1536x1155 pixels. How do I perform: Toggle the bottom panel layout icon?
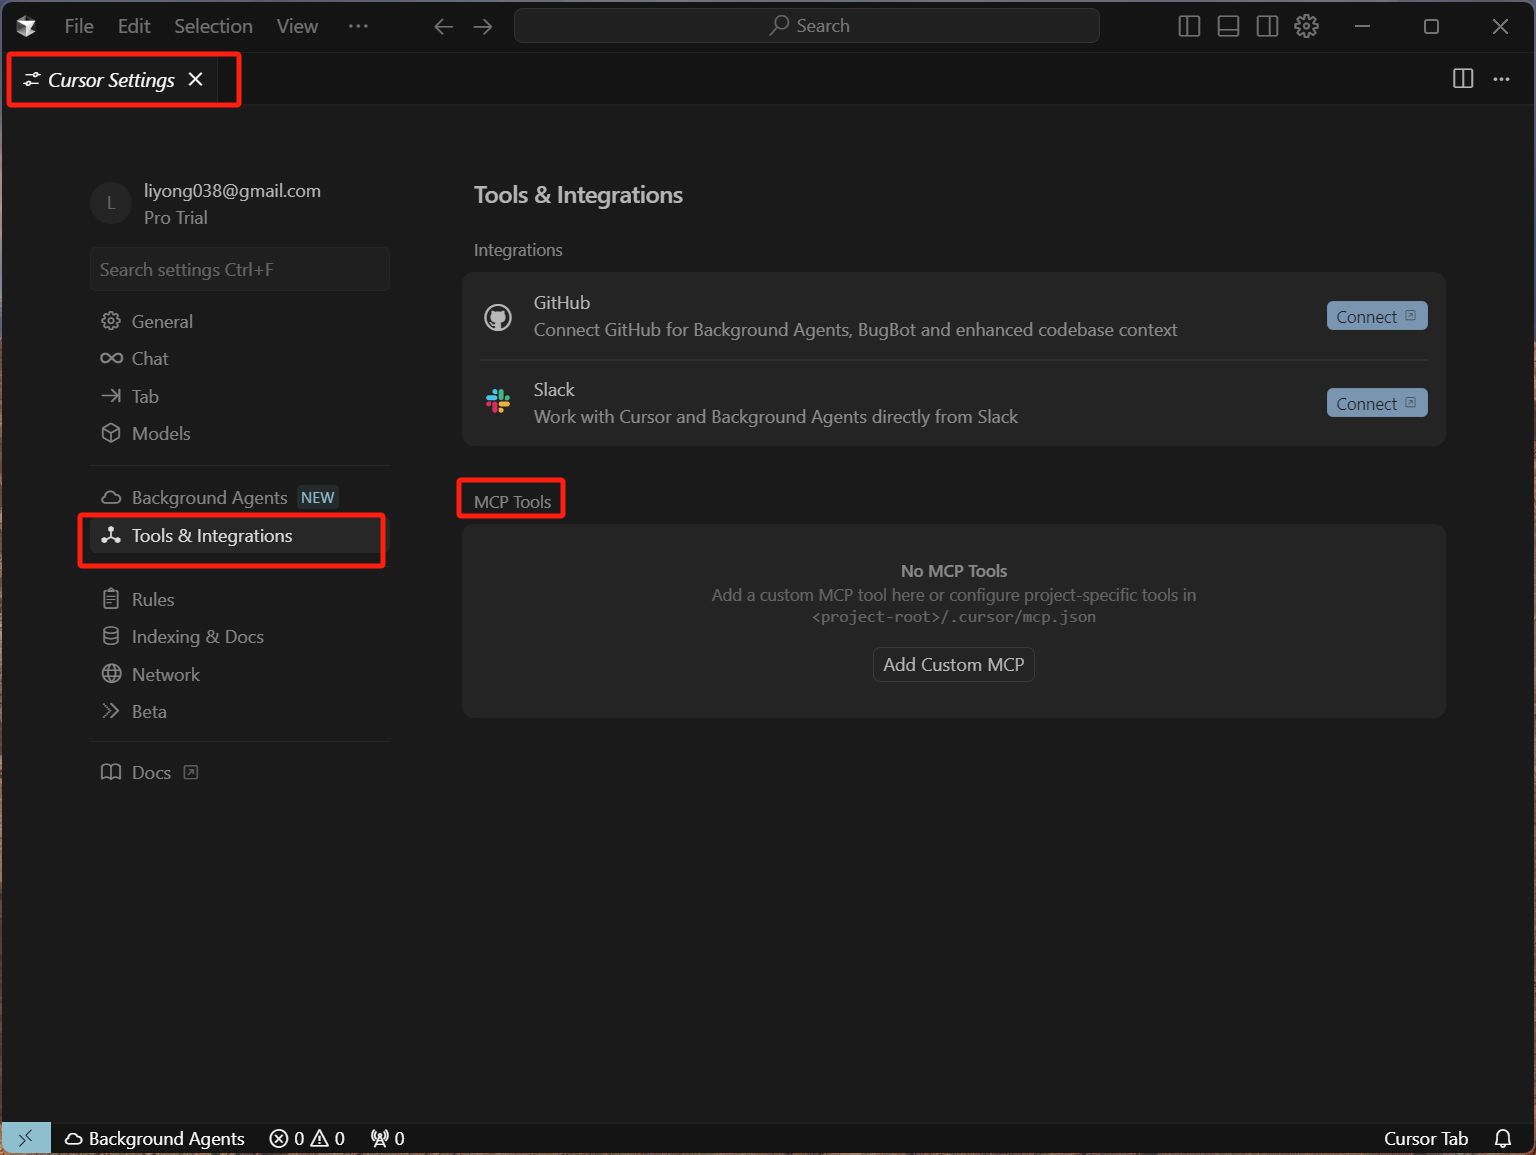[1228, 26]
